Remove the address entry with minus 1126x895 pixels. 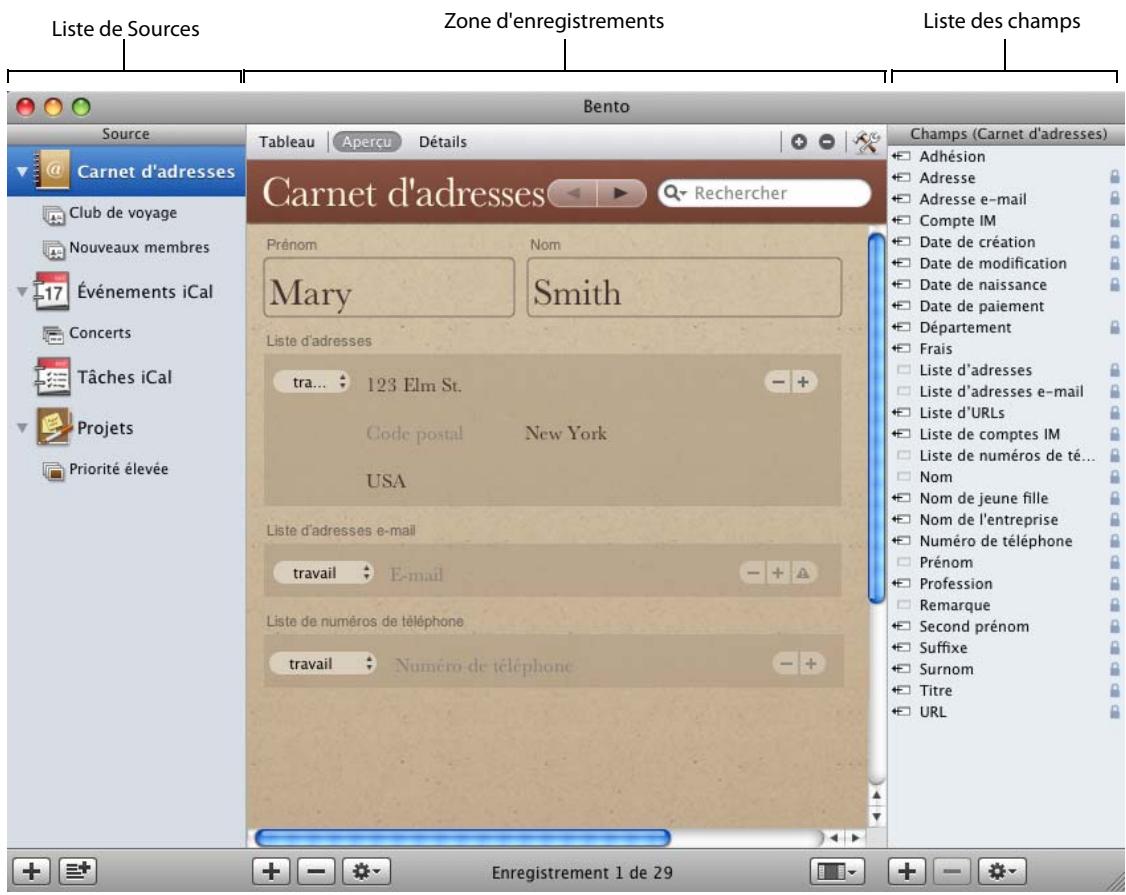(778, 382)
